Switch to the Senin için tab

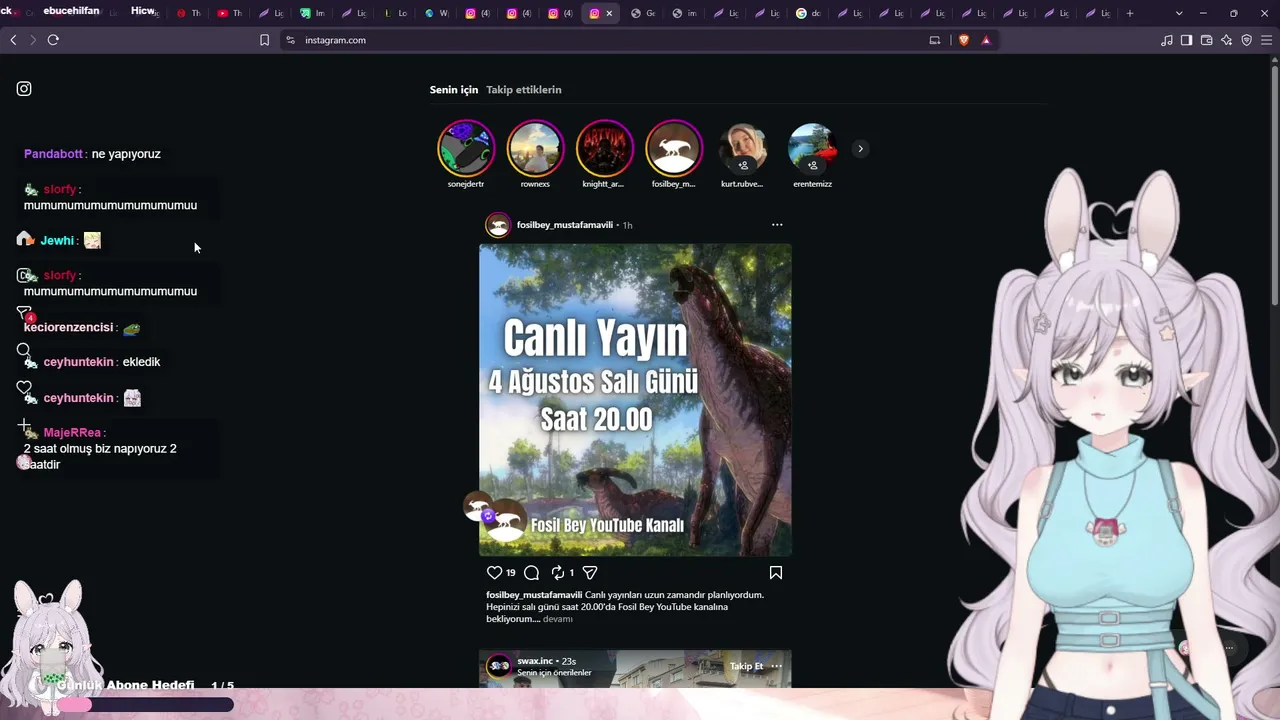454,90
